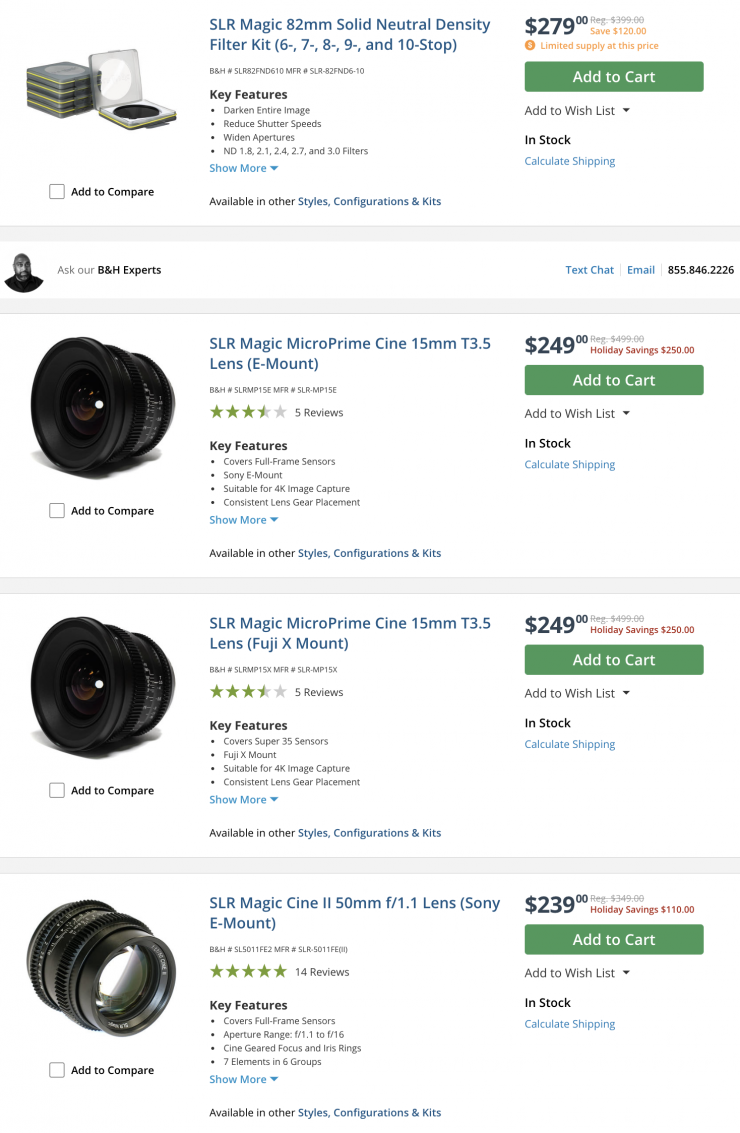Open Text Chat with B&H experts
Image resolution: width=740 pixels, height=1133 pixels.
coord(589,270)
